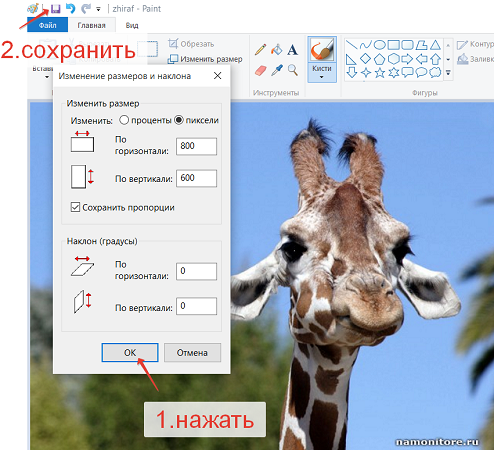
Task: Choose the Pentagon shape
Action: [x=380, y=59]
